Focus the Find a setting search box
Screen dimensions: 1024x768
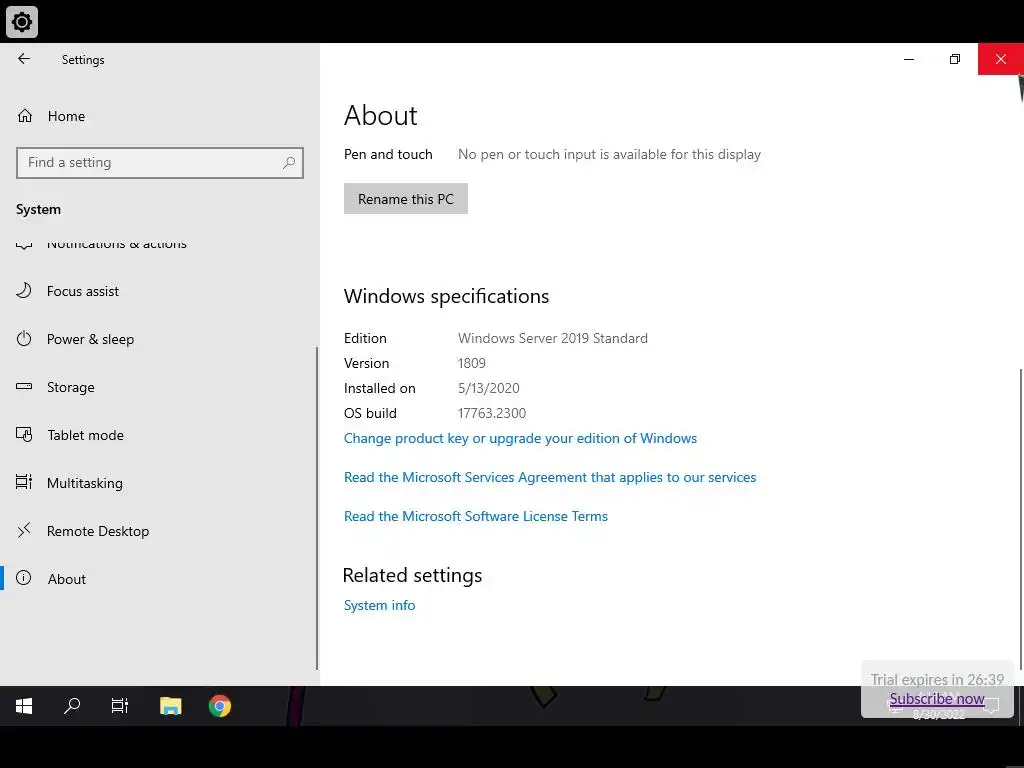click(x=159, y=163)
